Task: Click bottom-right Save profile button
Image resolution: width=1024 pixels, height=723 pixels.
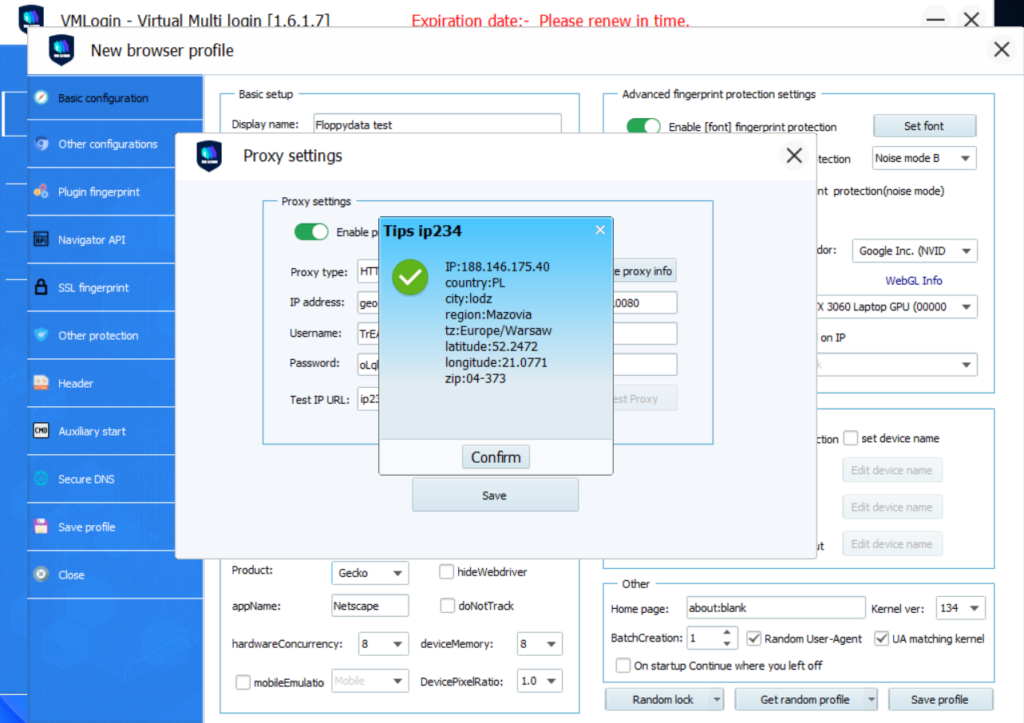Action: pyautogui.click(x=940, y=699)
